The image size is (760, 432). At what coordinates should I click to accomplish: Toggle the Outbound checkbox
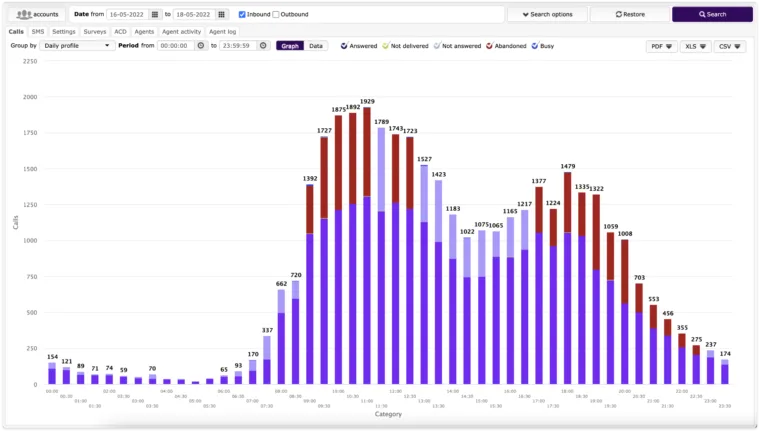[276, 15]
